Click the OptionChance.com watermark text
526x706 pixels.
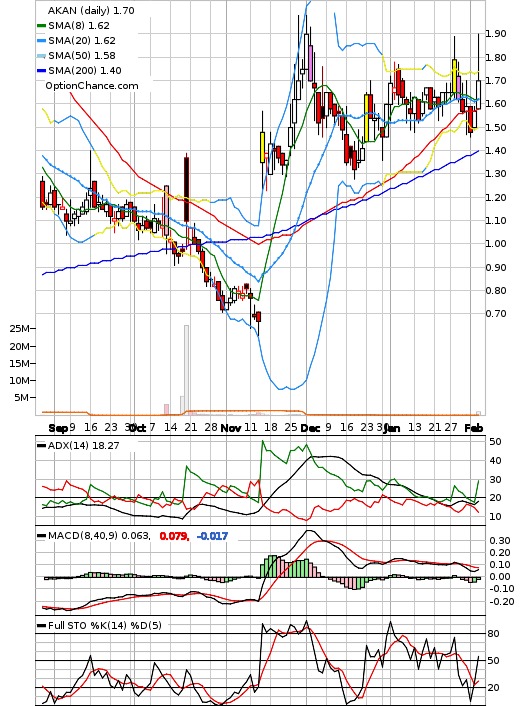92,86
